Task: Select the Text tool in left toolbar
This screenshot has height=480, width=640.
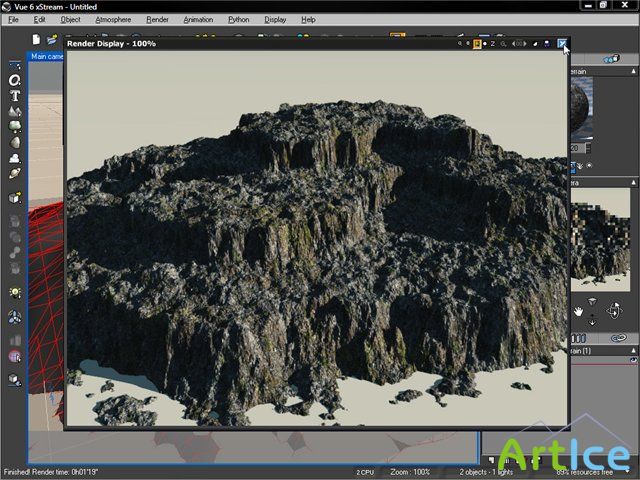Action: pyautogui.click(x=15, y=95)
